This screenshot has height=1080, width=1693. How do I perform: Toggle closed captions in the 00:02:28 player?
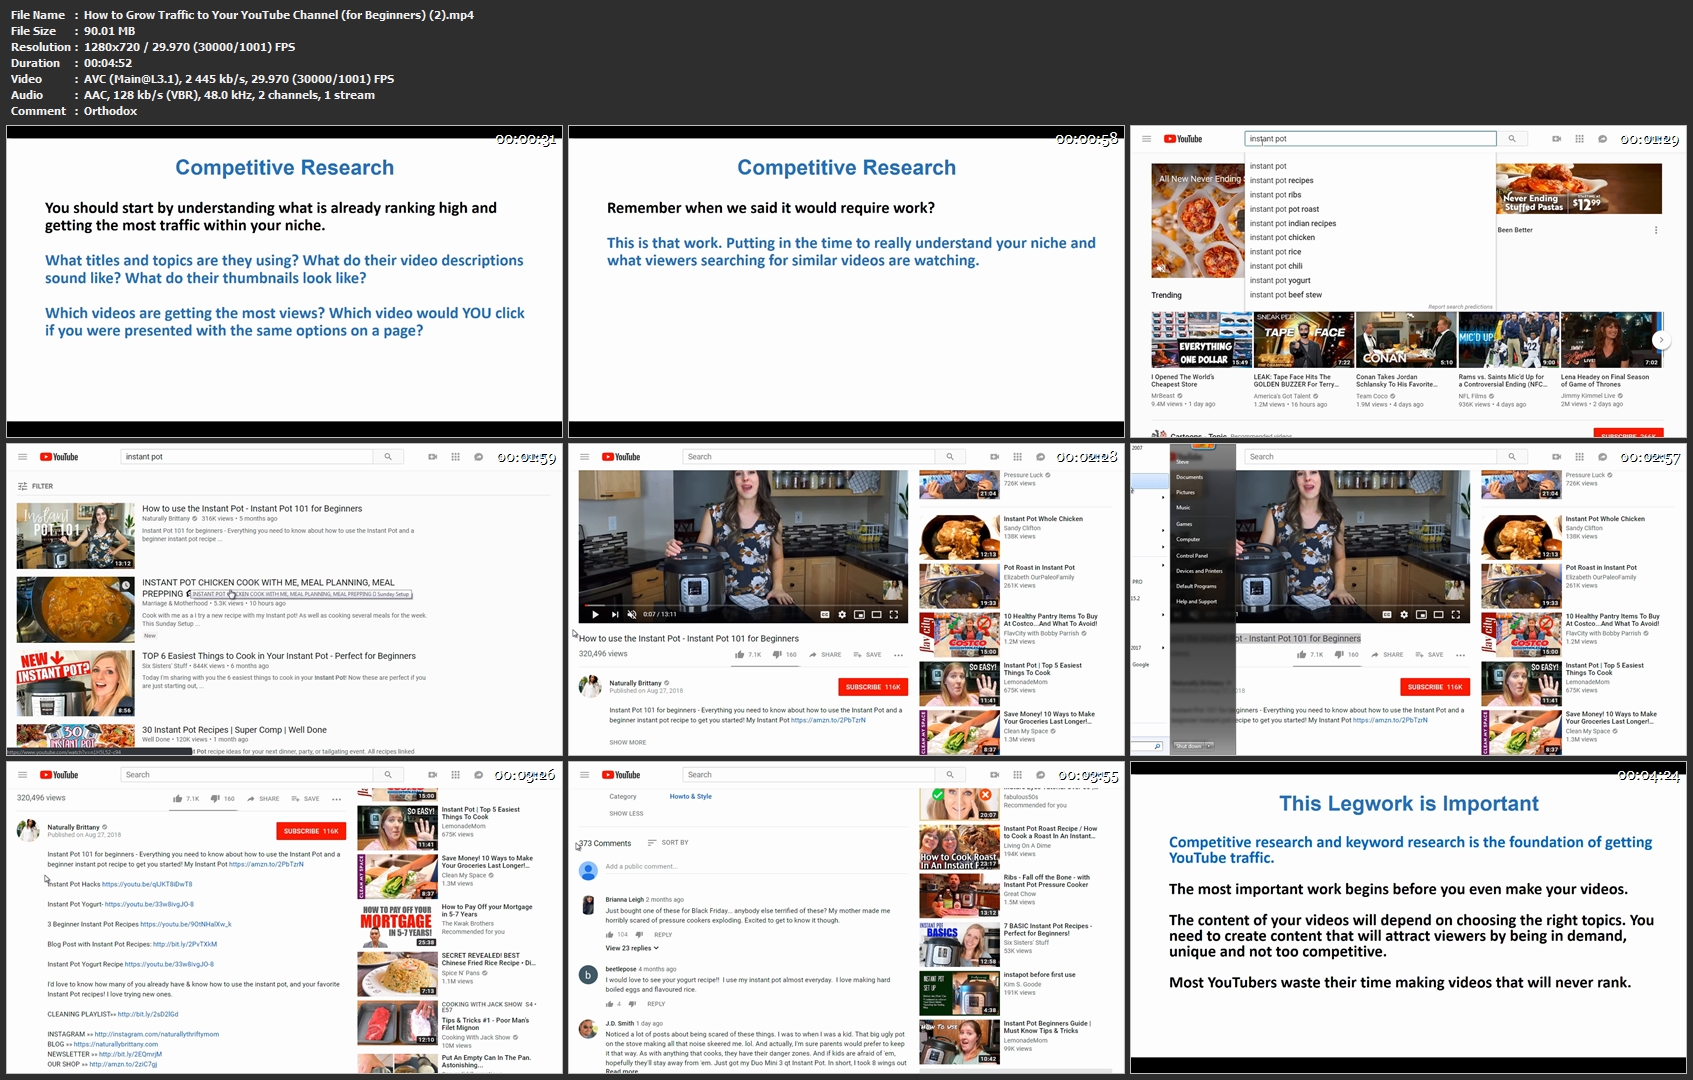[x=825, y=614]
